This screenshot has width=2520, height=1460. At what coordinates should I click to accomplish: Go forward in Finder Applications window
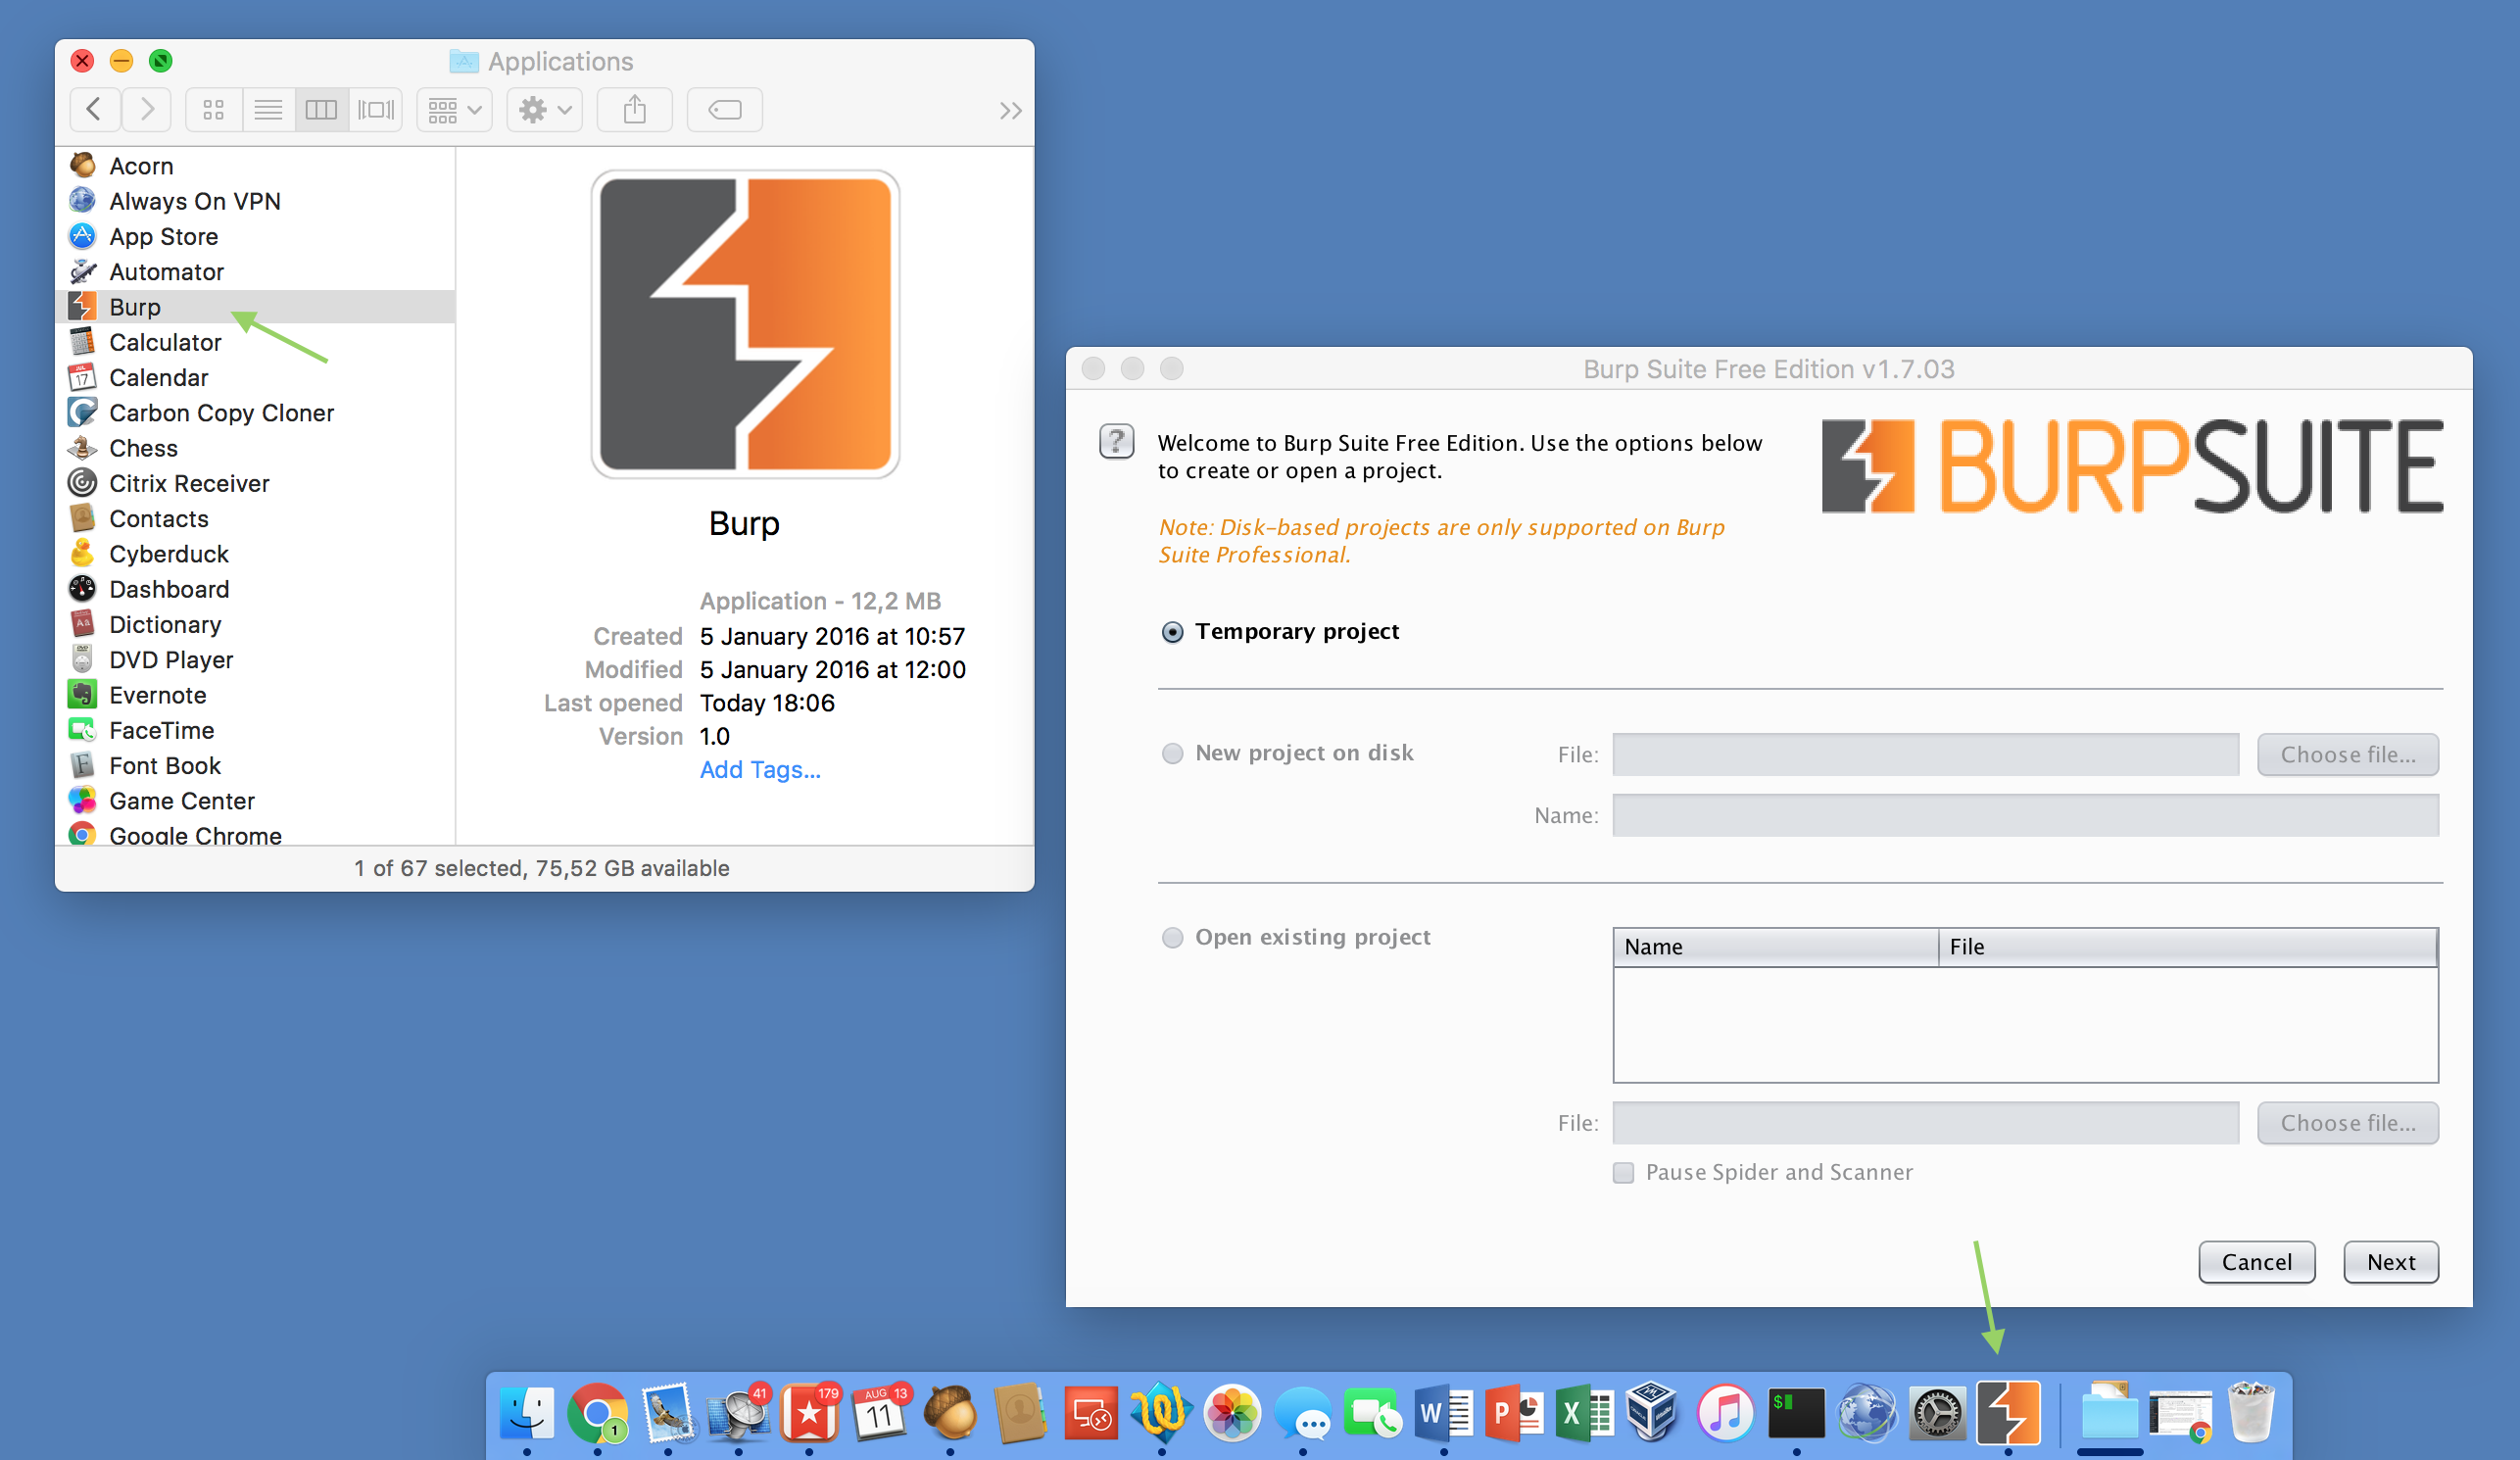pyautogui.click(x=147, y=109)
